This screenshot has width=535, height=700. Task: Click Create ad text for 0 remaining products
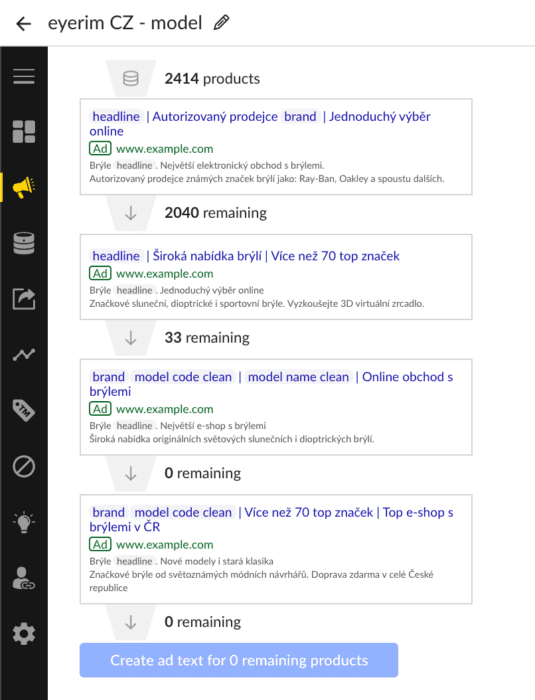click(x=239, y=660)
